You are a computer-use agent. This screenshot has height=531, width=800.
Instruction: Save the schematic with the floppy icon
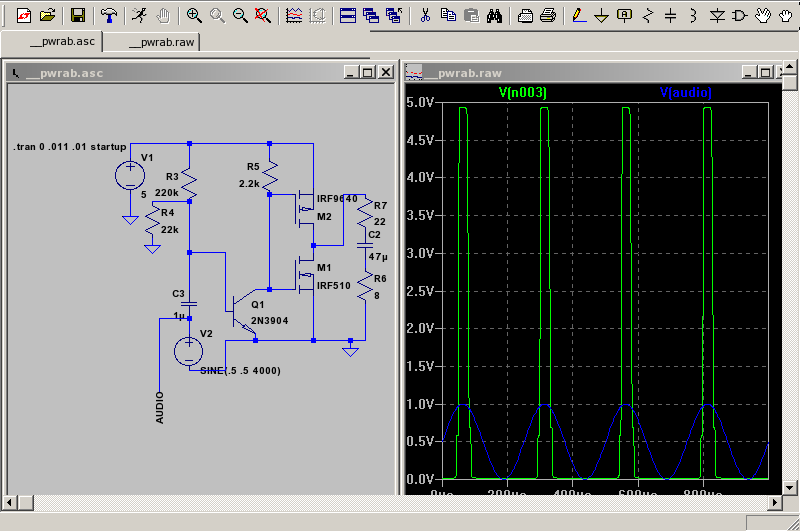click(78, 15)
